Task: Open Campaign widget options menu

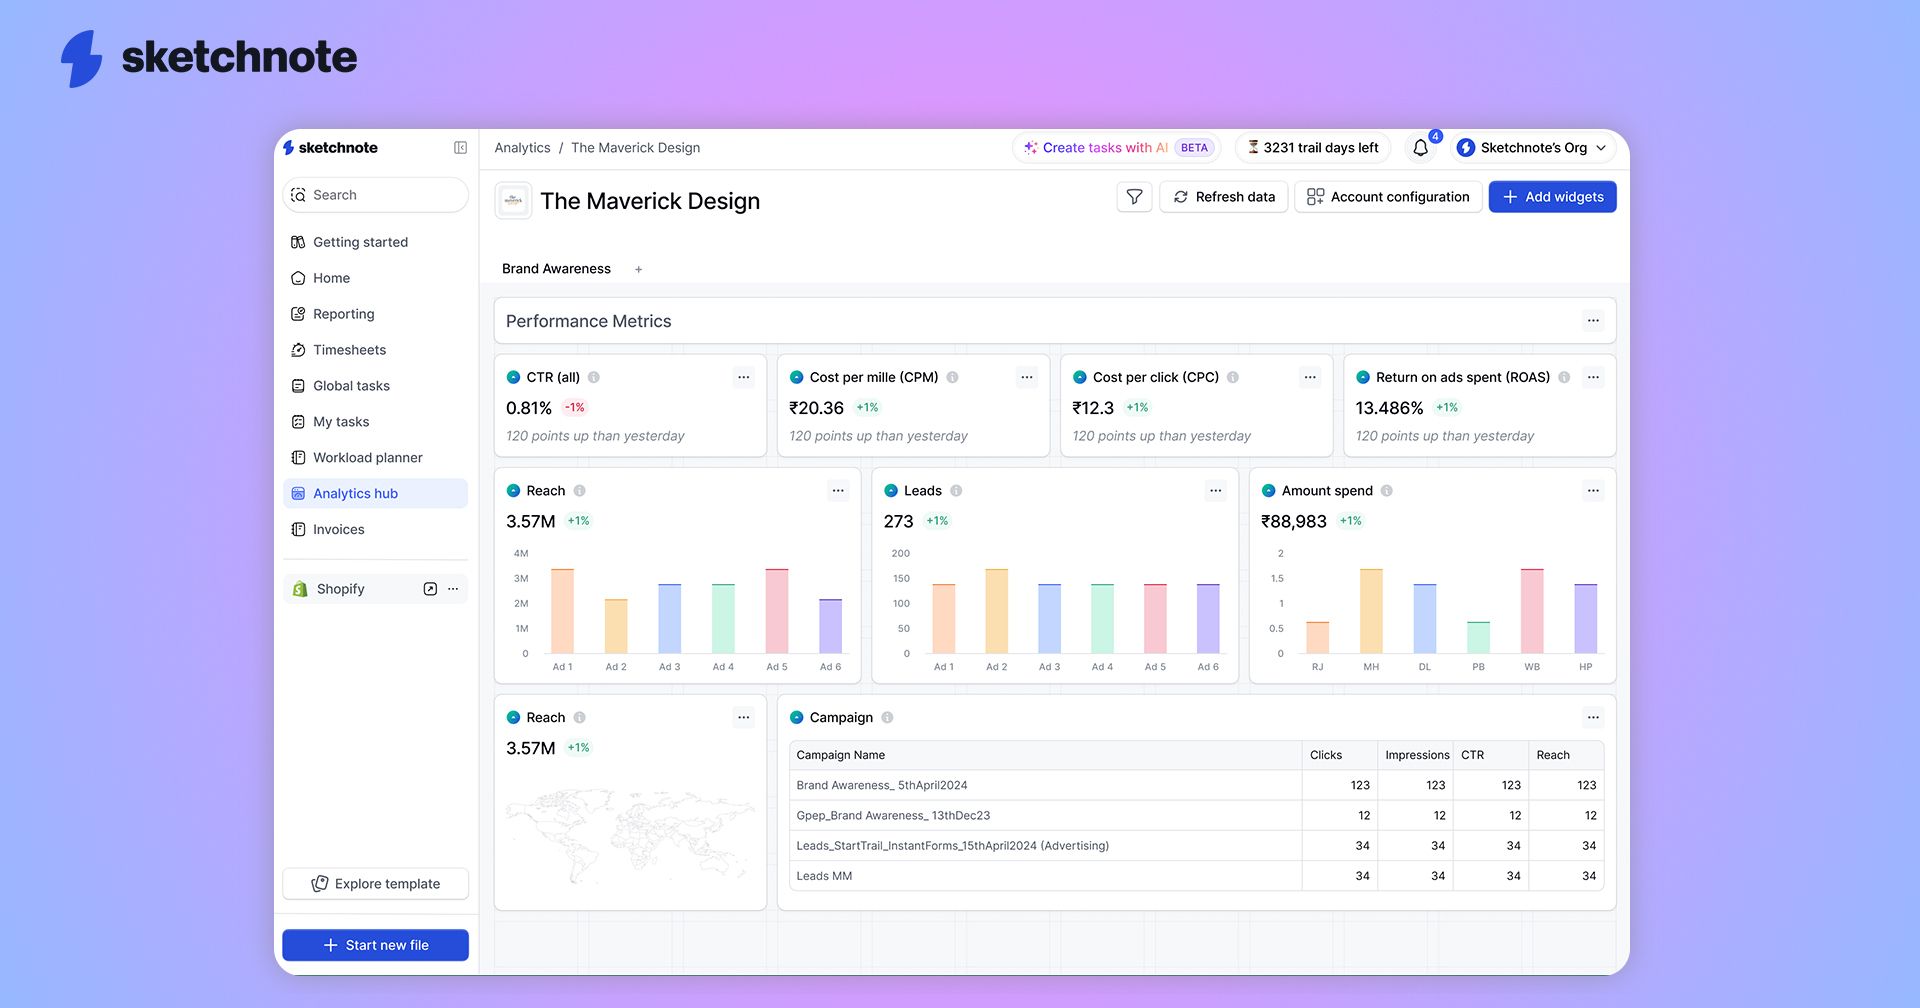Action: click(x=1593, y=718)
